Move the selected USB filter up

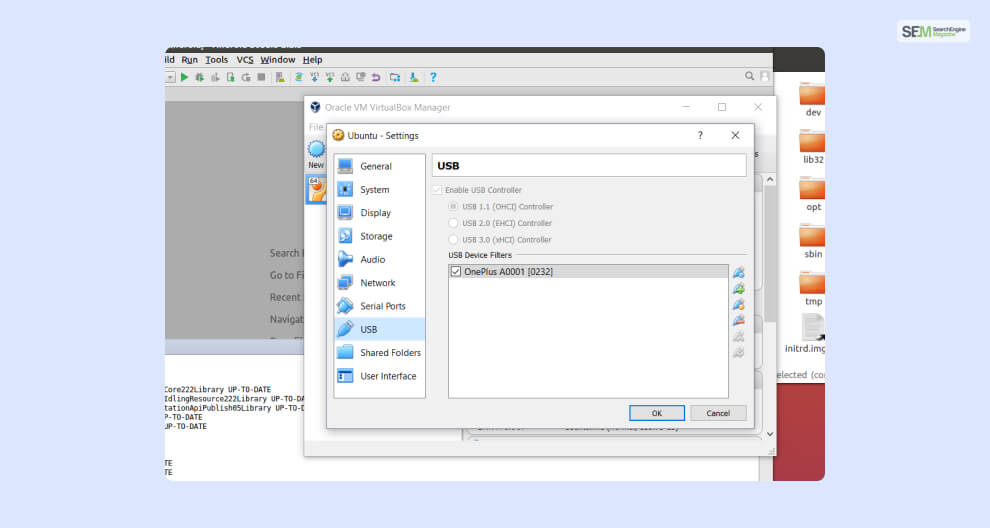tap(738, 337)
